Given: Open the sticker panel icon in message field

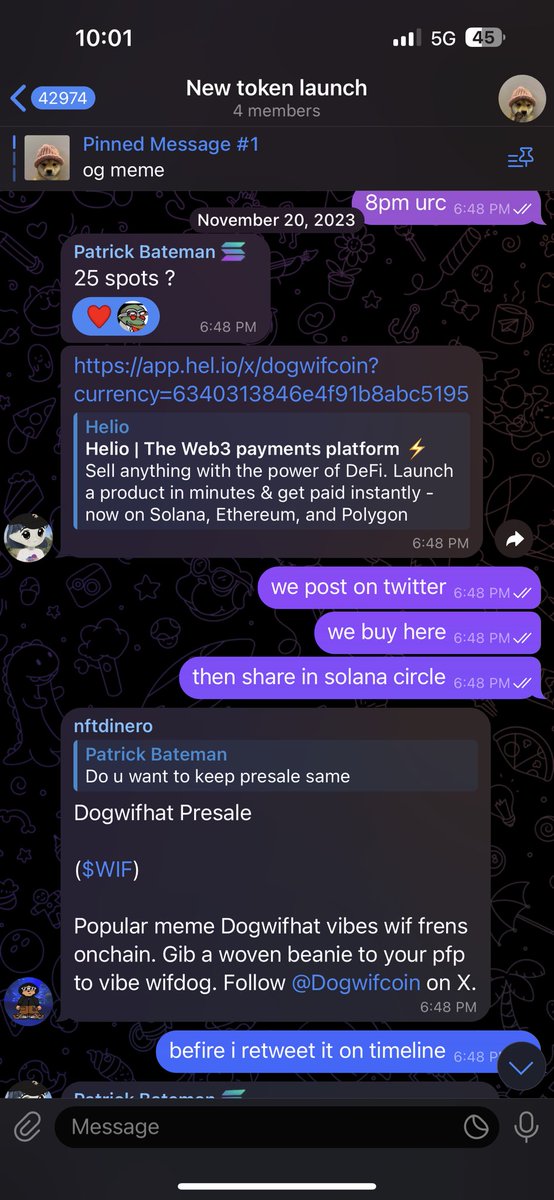Looking at the screenshot, I should 476,1127.
